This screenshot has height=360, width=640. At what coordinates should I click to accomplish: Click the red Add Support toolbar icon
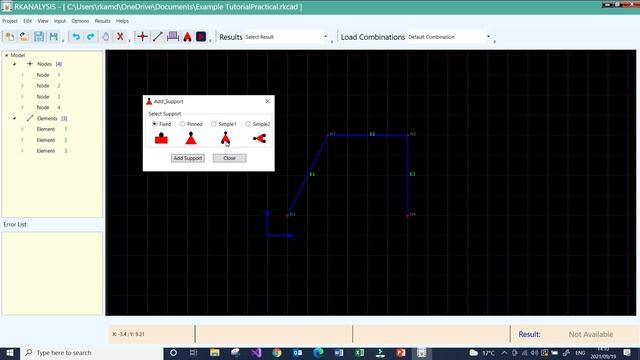click(x=187, y=37)
